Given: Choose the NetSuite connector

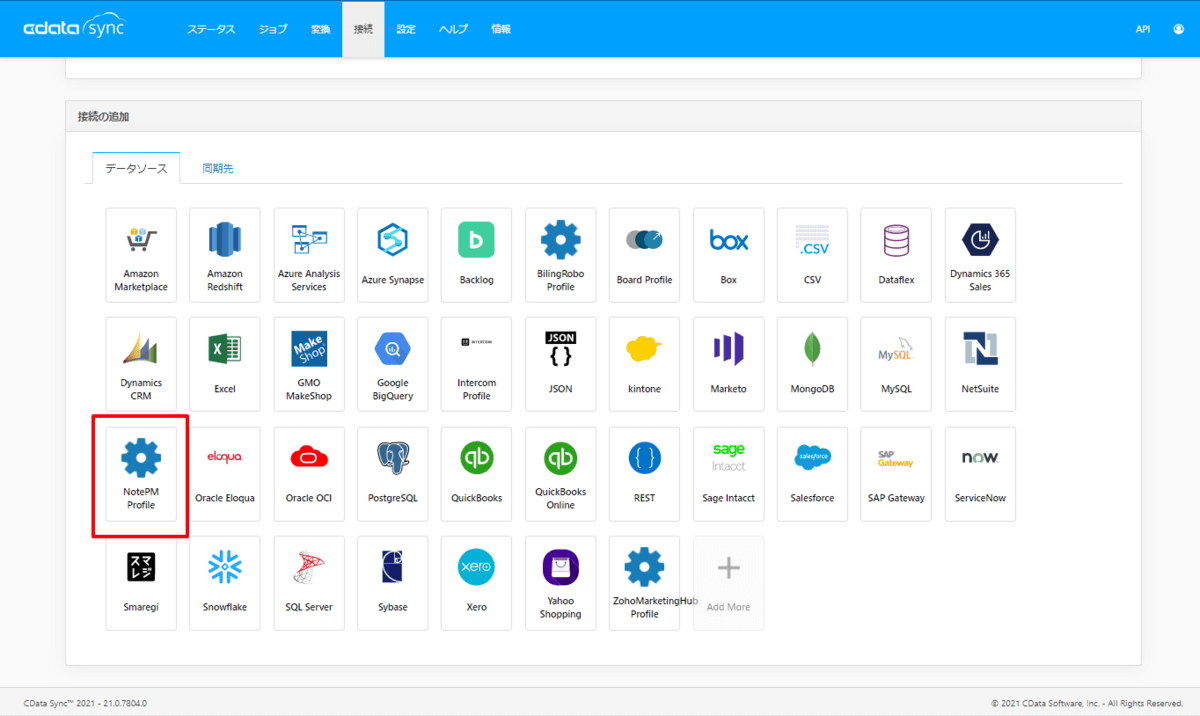Looking at the screenshot, I should [x=981, y=364].
